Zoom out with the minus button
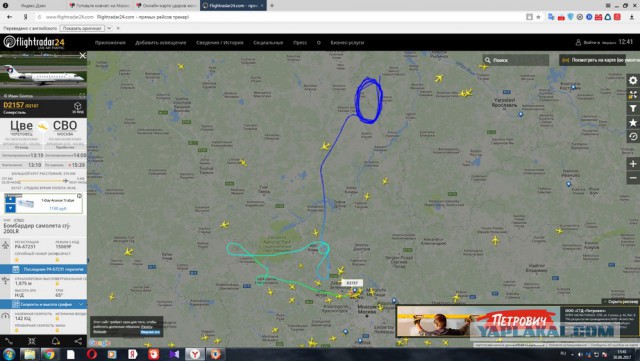 633,178
